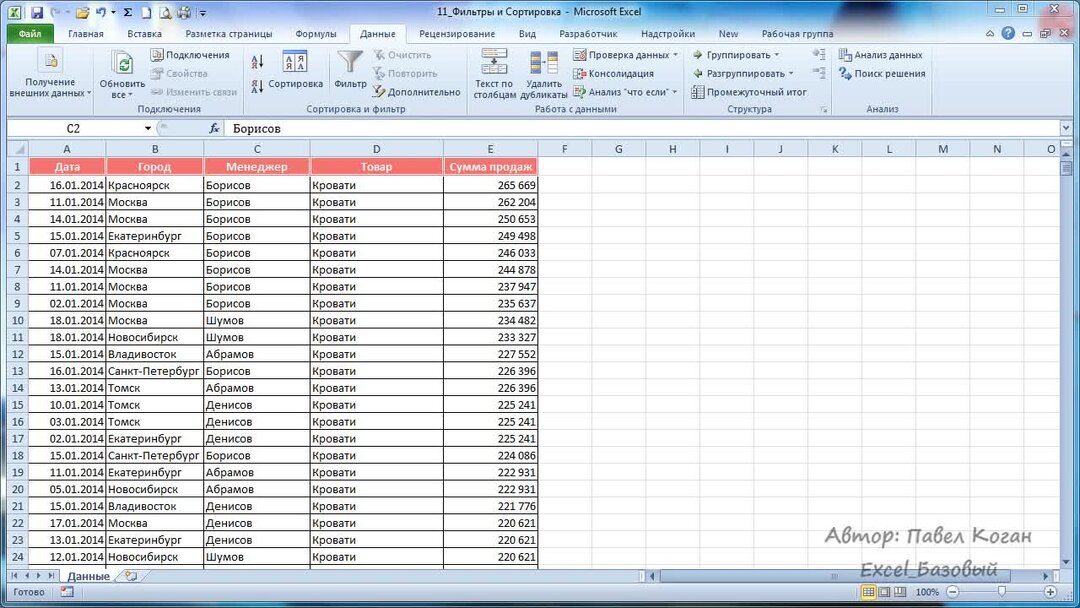Open Анализ данных
Screen dimensions: 1080x608
[881, 54]
